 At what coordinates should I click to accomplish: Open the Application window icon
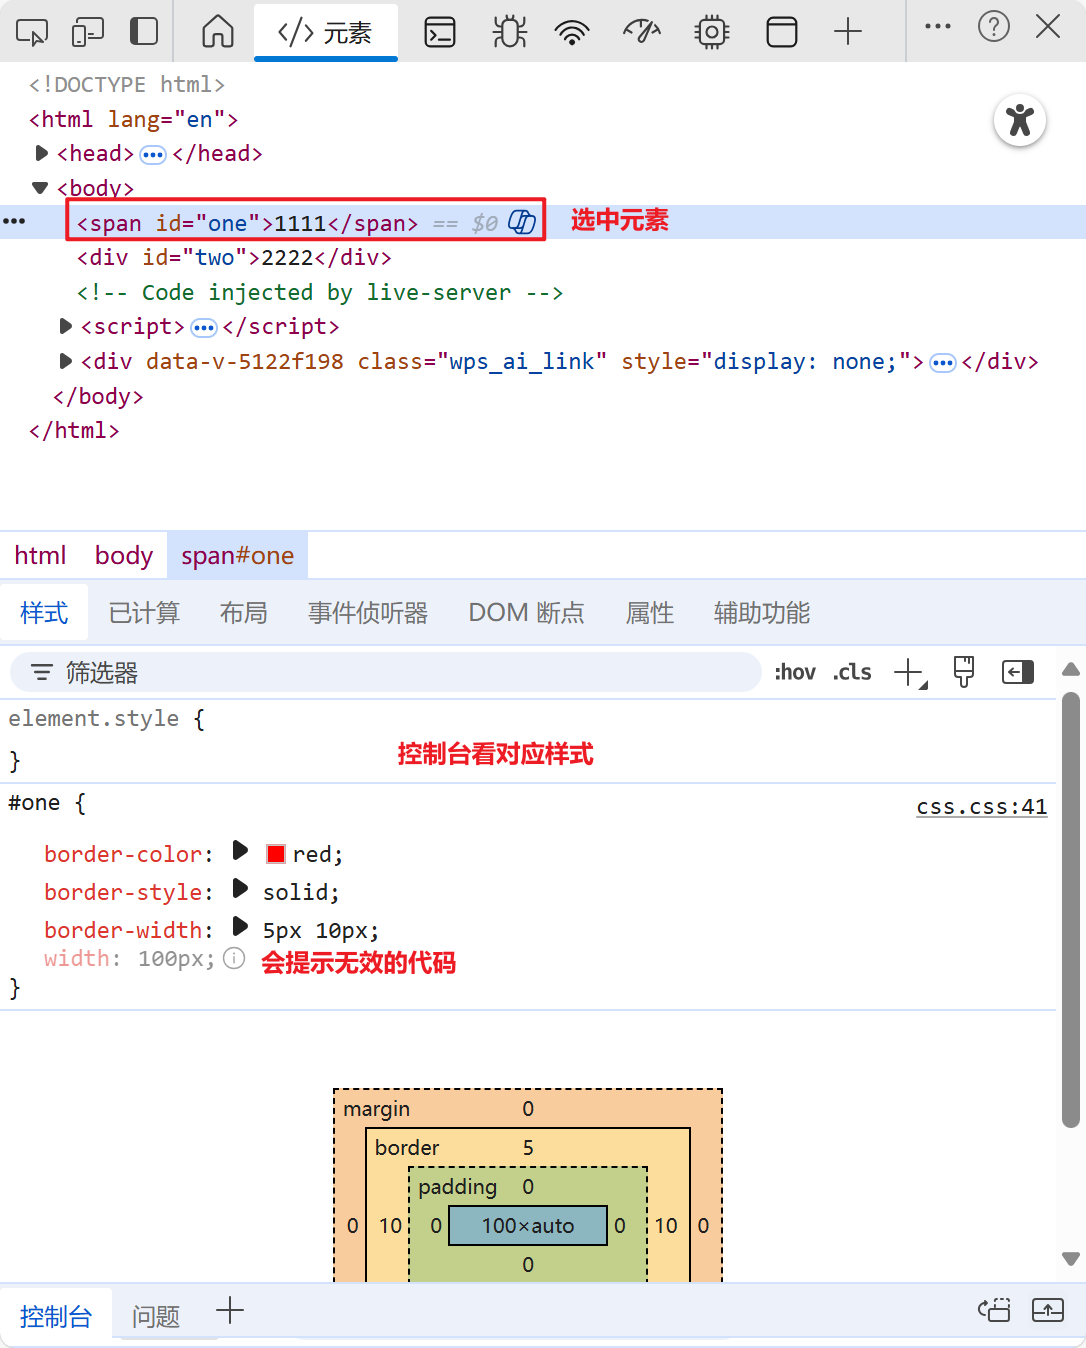tap(782, 32)
